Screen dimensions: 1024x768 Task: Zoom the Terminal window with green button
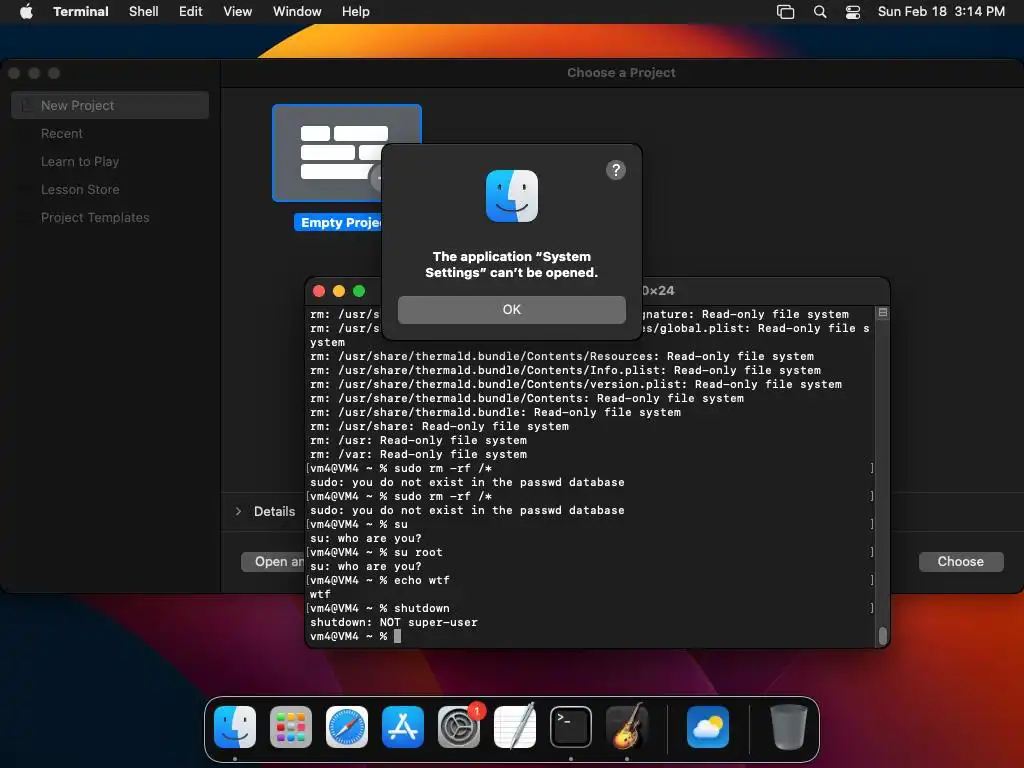coord(359,291)
